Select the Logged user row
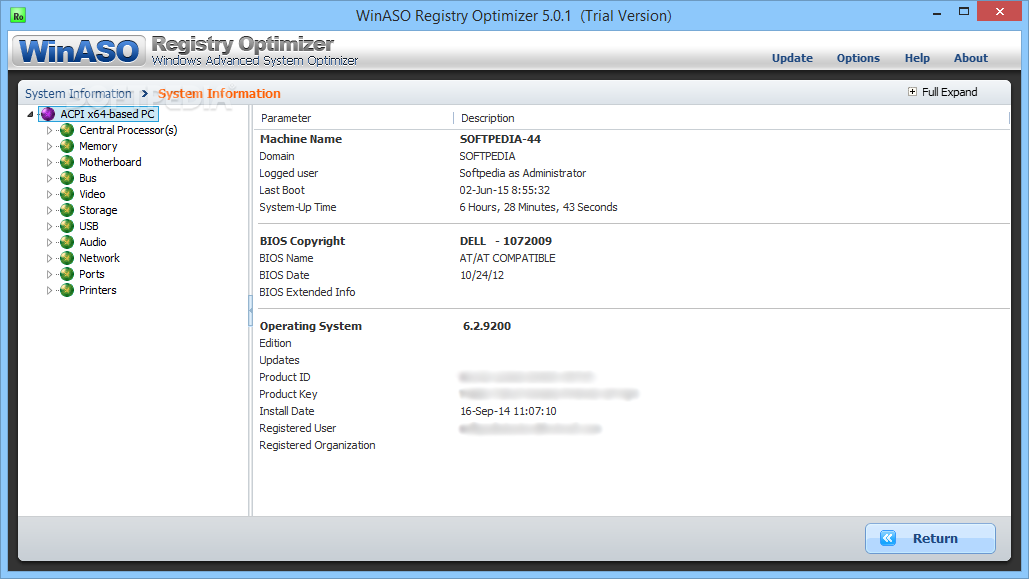 click(631, 173)
